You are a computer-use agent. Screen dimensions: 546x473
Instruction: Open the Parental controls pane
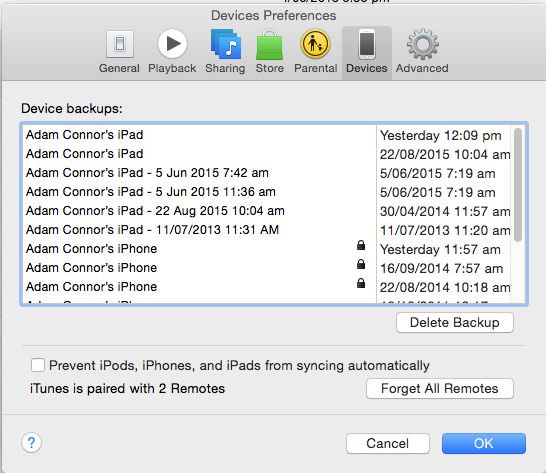[x=315, y=52]
